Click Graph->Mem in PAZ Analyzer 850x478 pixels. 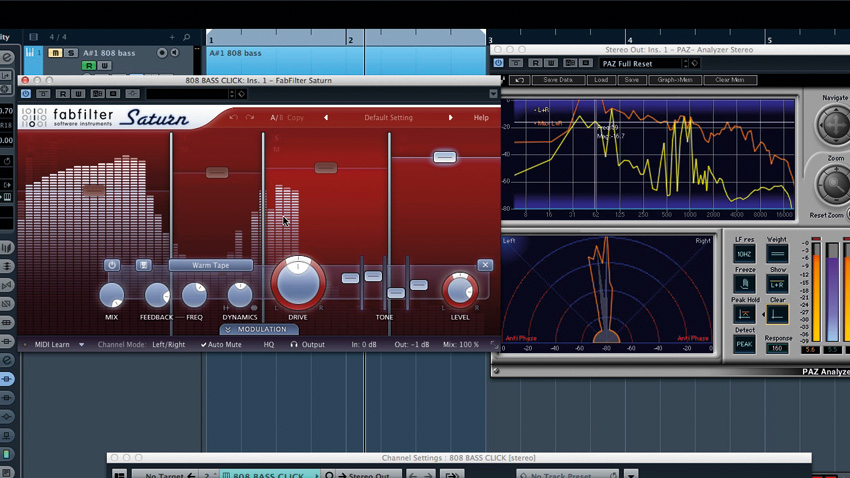click(675, 80)
